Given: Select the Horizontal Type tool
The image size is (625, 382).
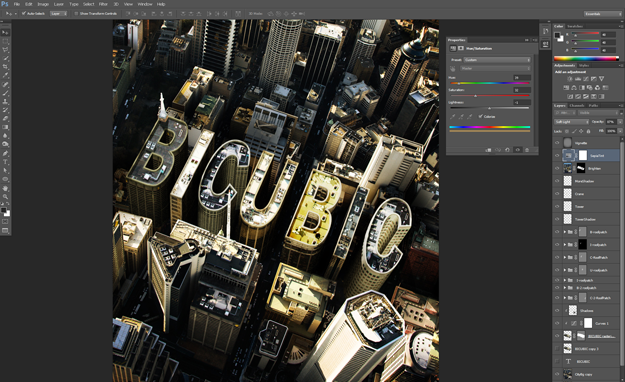Looking at the screenshot, I should (5, 162).
